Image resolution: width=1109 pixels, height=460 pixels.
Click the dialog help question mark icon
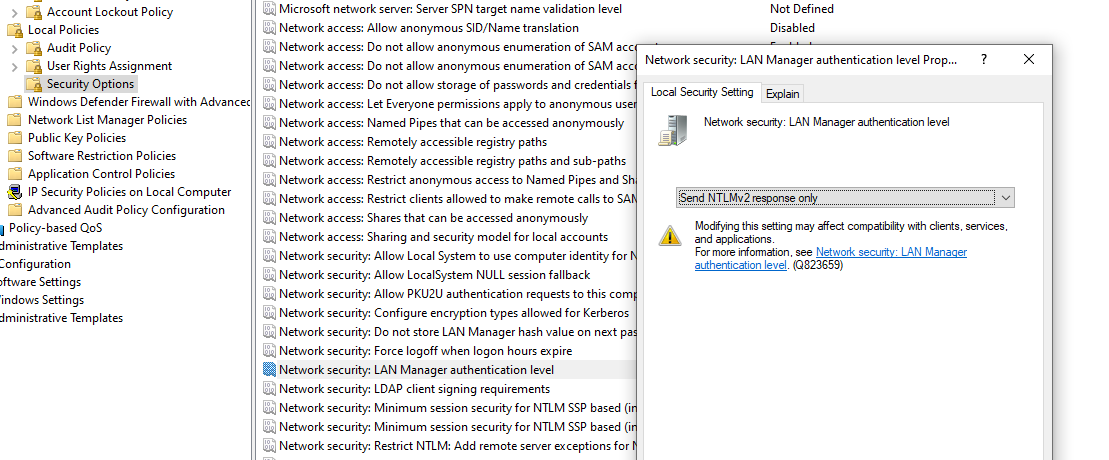[x=984, y=59]
